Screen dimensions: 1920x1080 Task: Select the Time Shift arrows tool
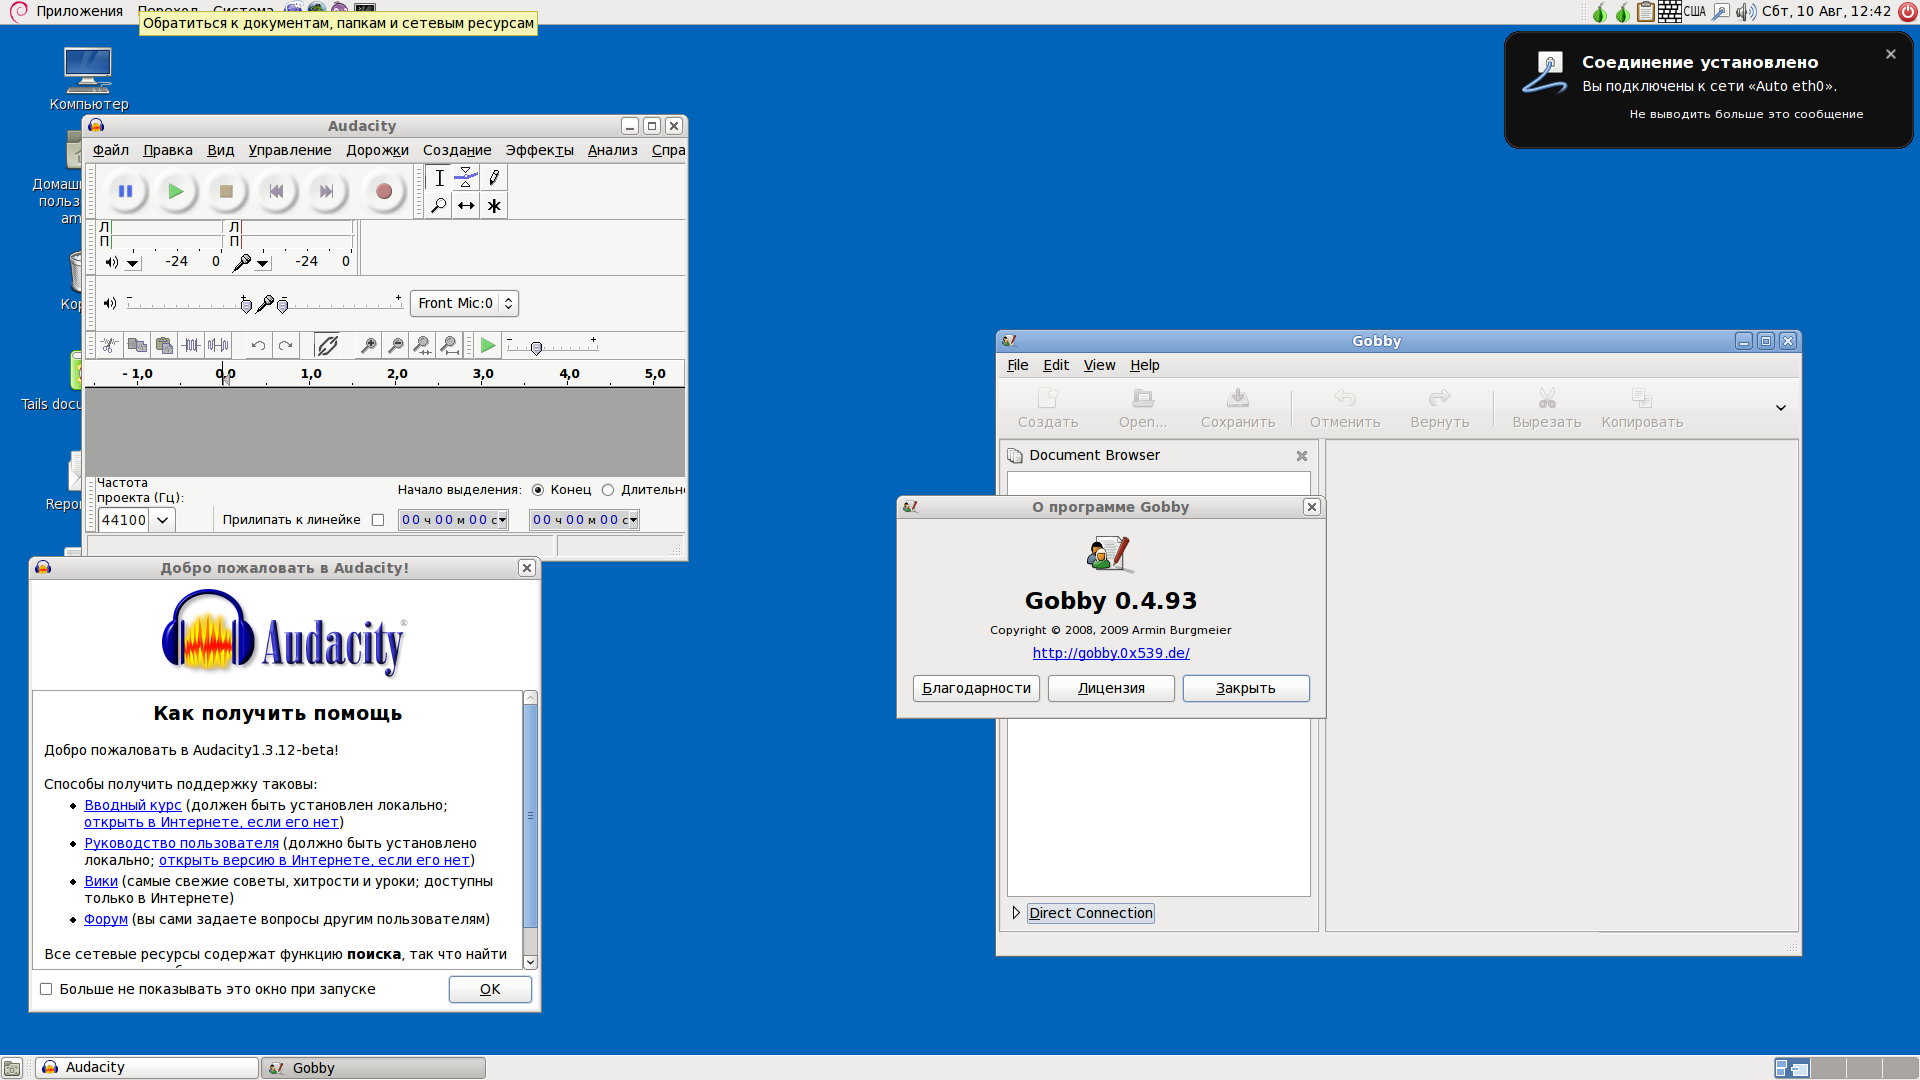(466, 205)
